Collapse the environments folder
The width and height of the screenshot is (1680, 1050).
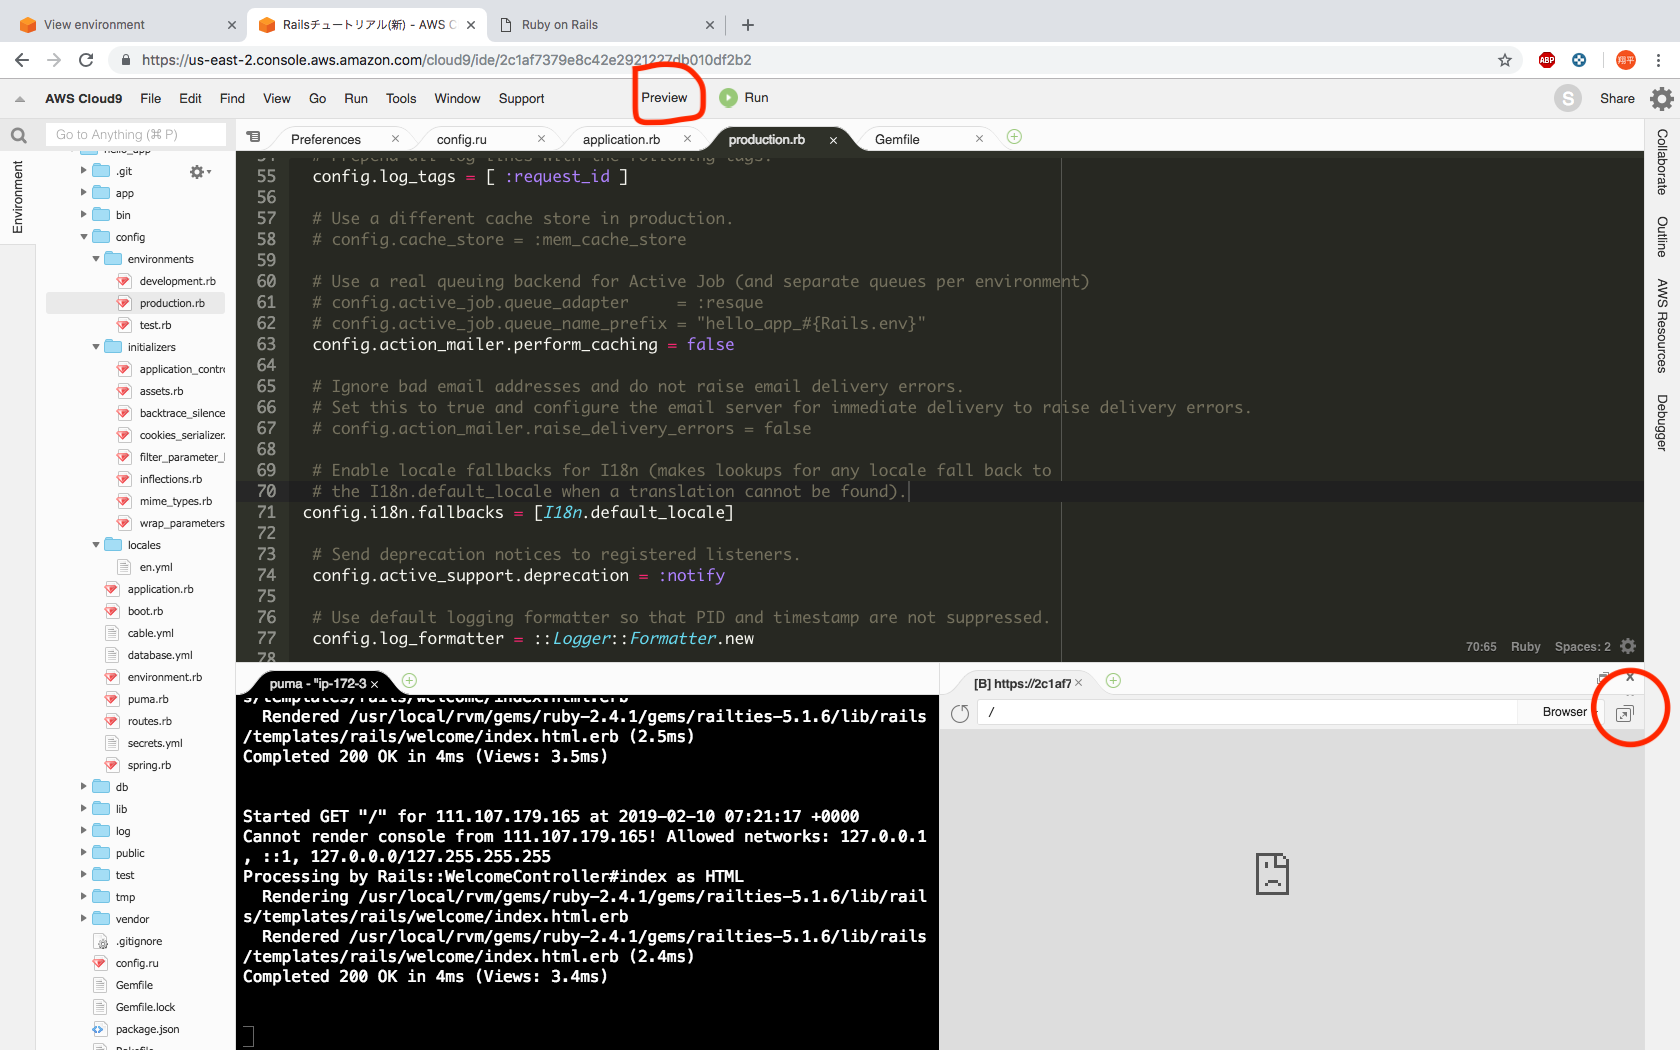(96, 259)
